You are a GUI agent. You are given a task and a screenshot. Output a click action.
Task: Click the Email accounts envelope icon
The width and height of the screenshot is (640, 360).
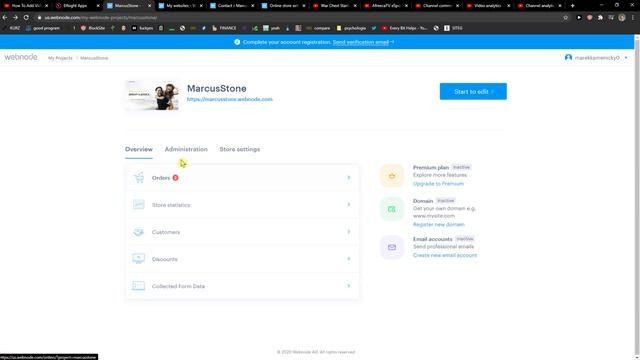tap(392, 247)
